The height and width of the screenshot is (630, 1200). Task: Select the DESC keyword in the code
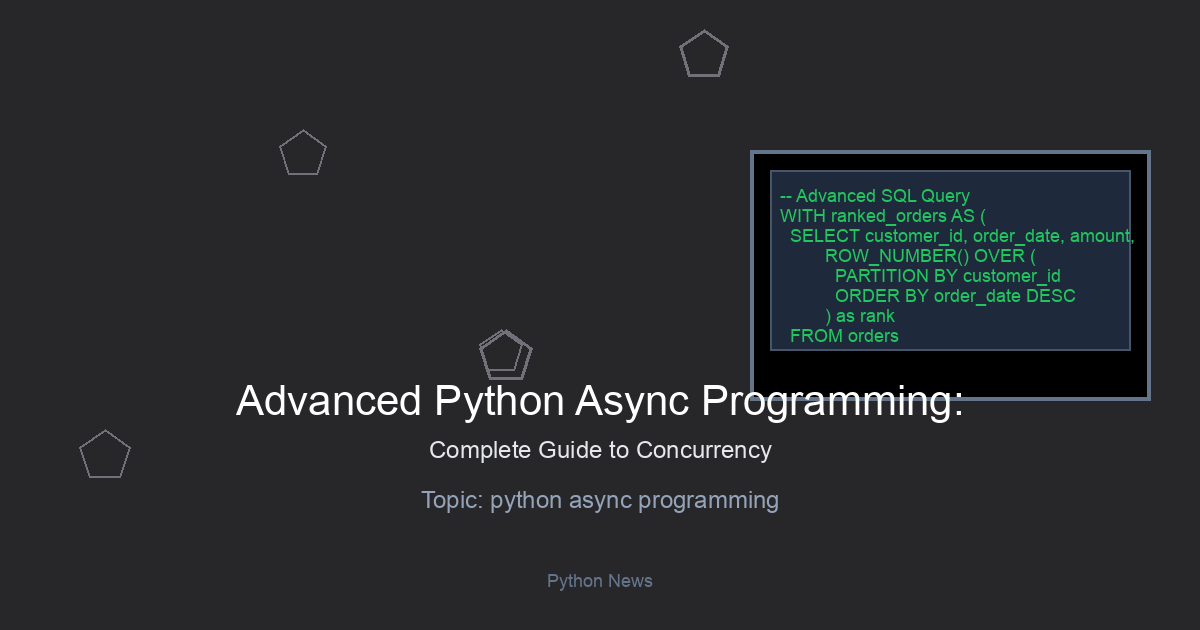[x=1050, y=296]
